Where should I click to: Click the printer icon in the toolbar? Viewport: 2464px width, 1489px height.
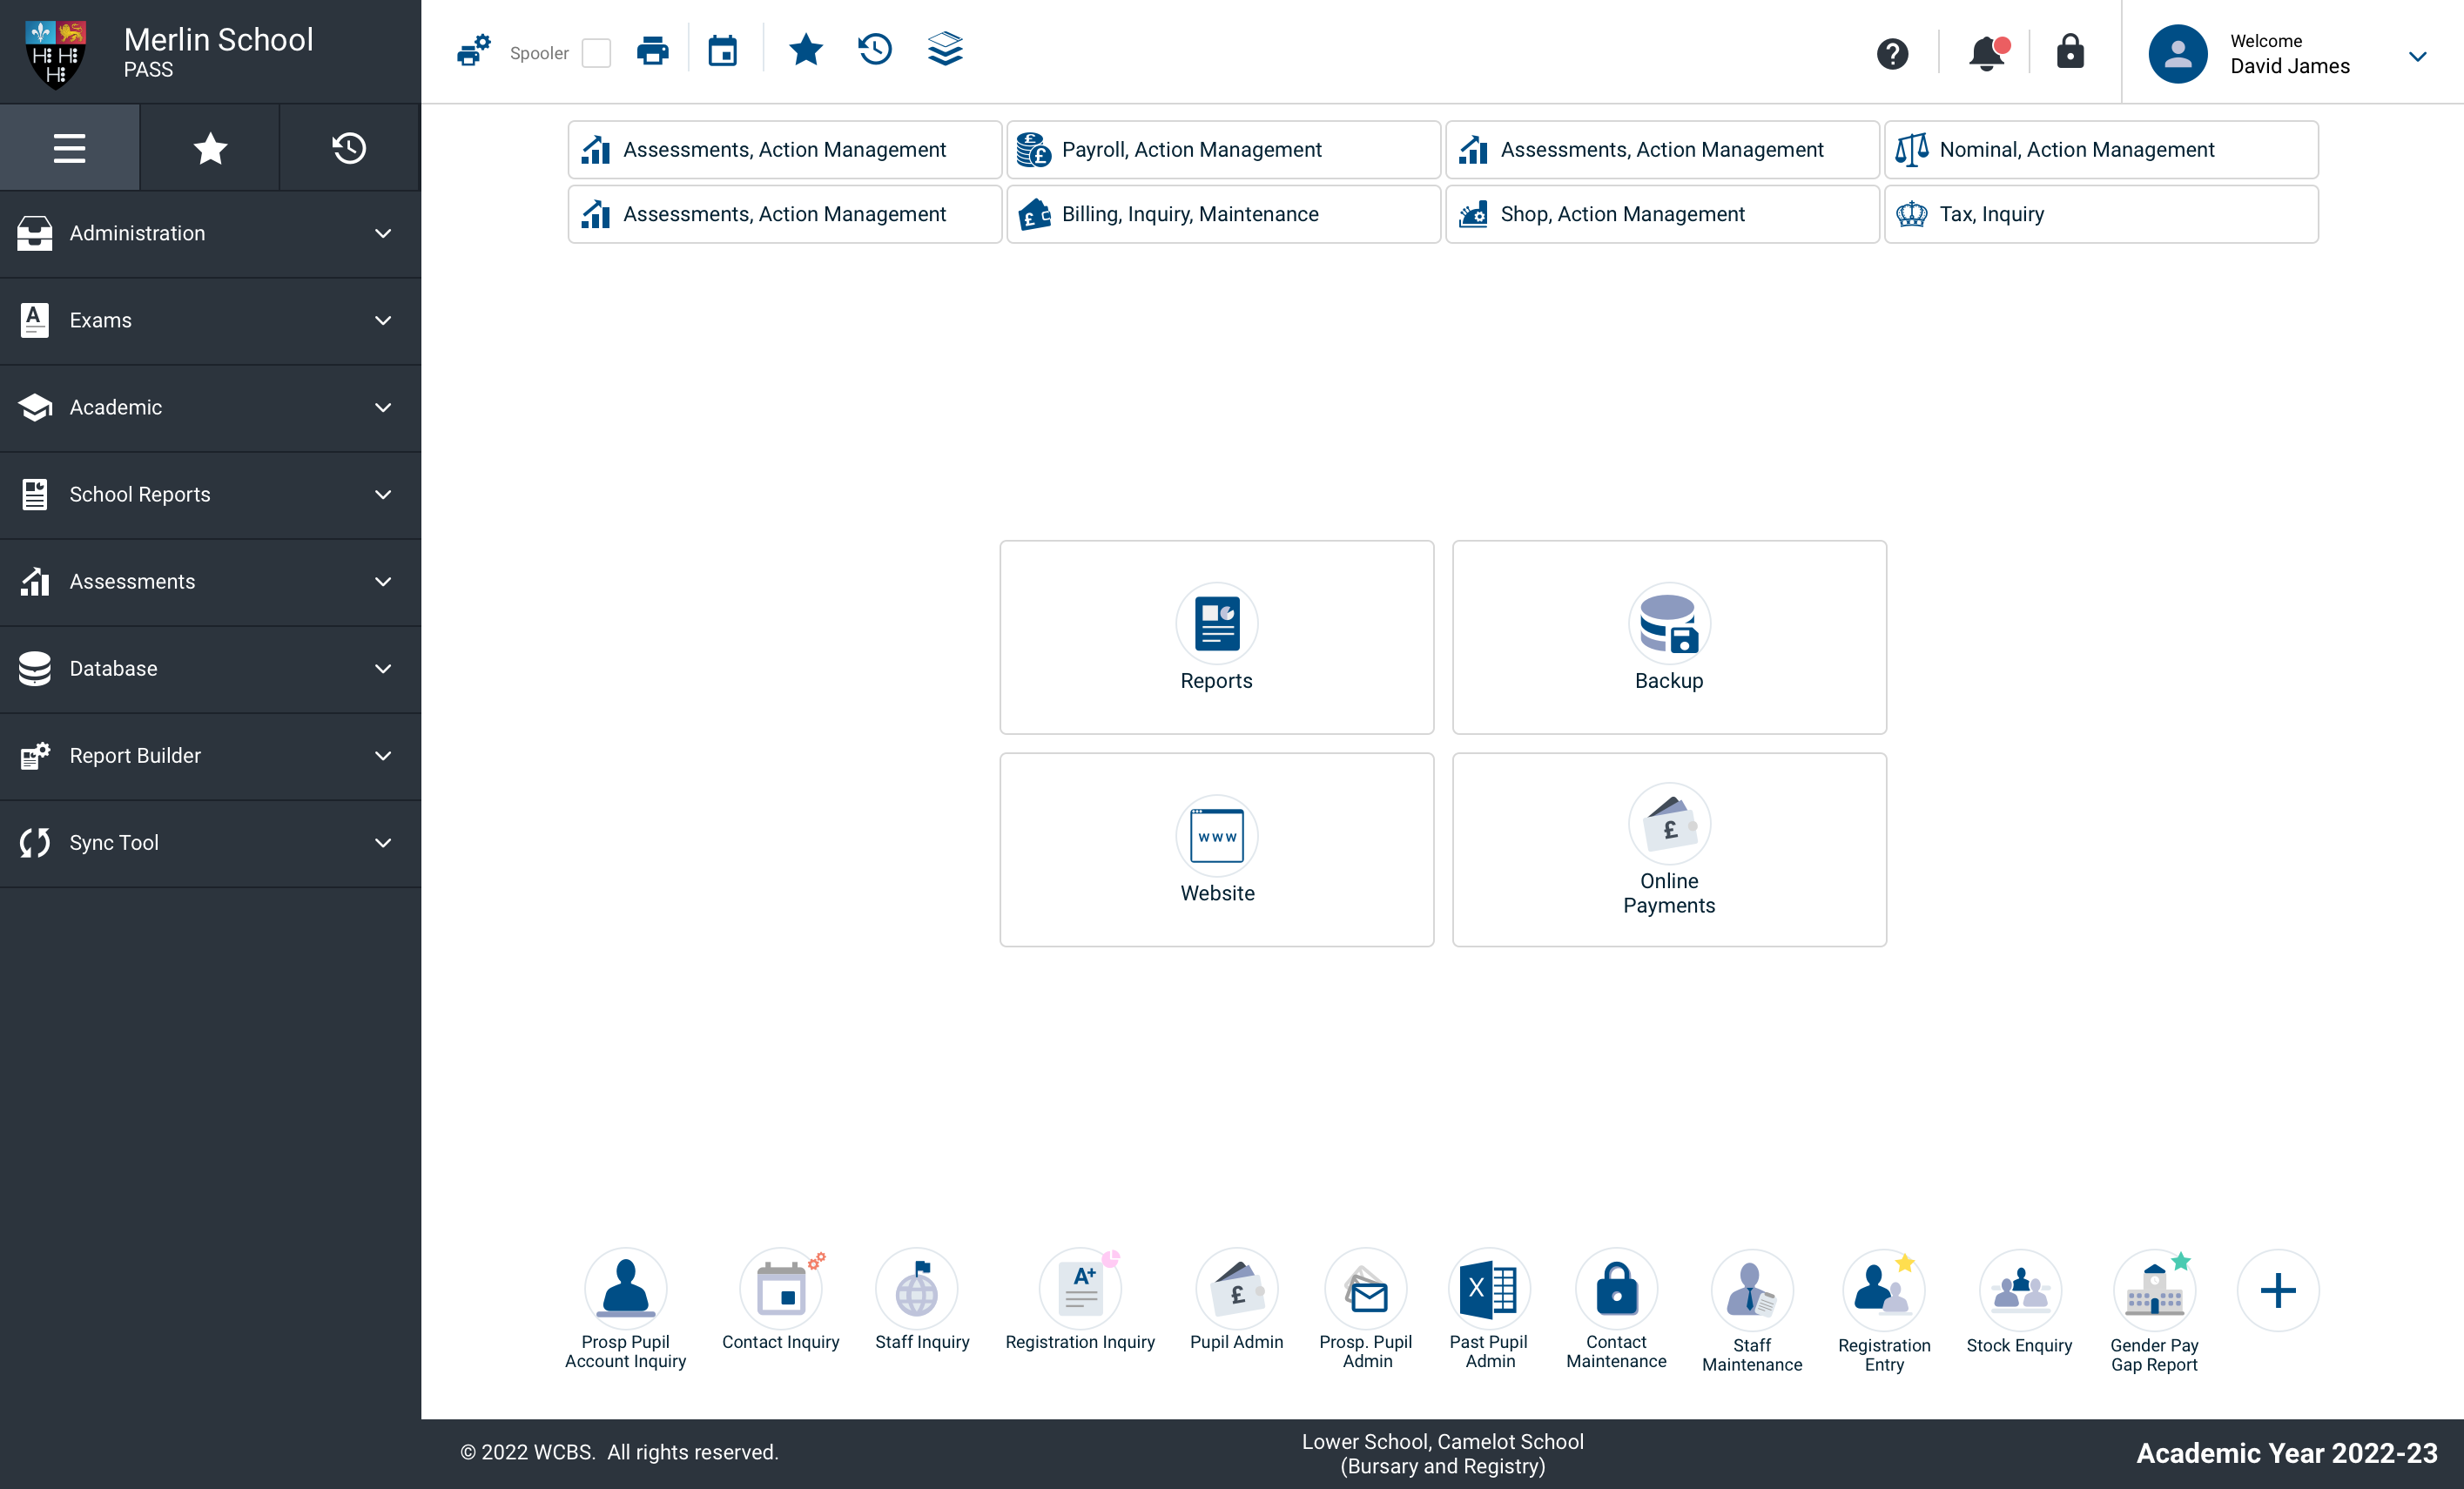[x=652, y=50]
